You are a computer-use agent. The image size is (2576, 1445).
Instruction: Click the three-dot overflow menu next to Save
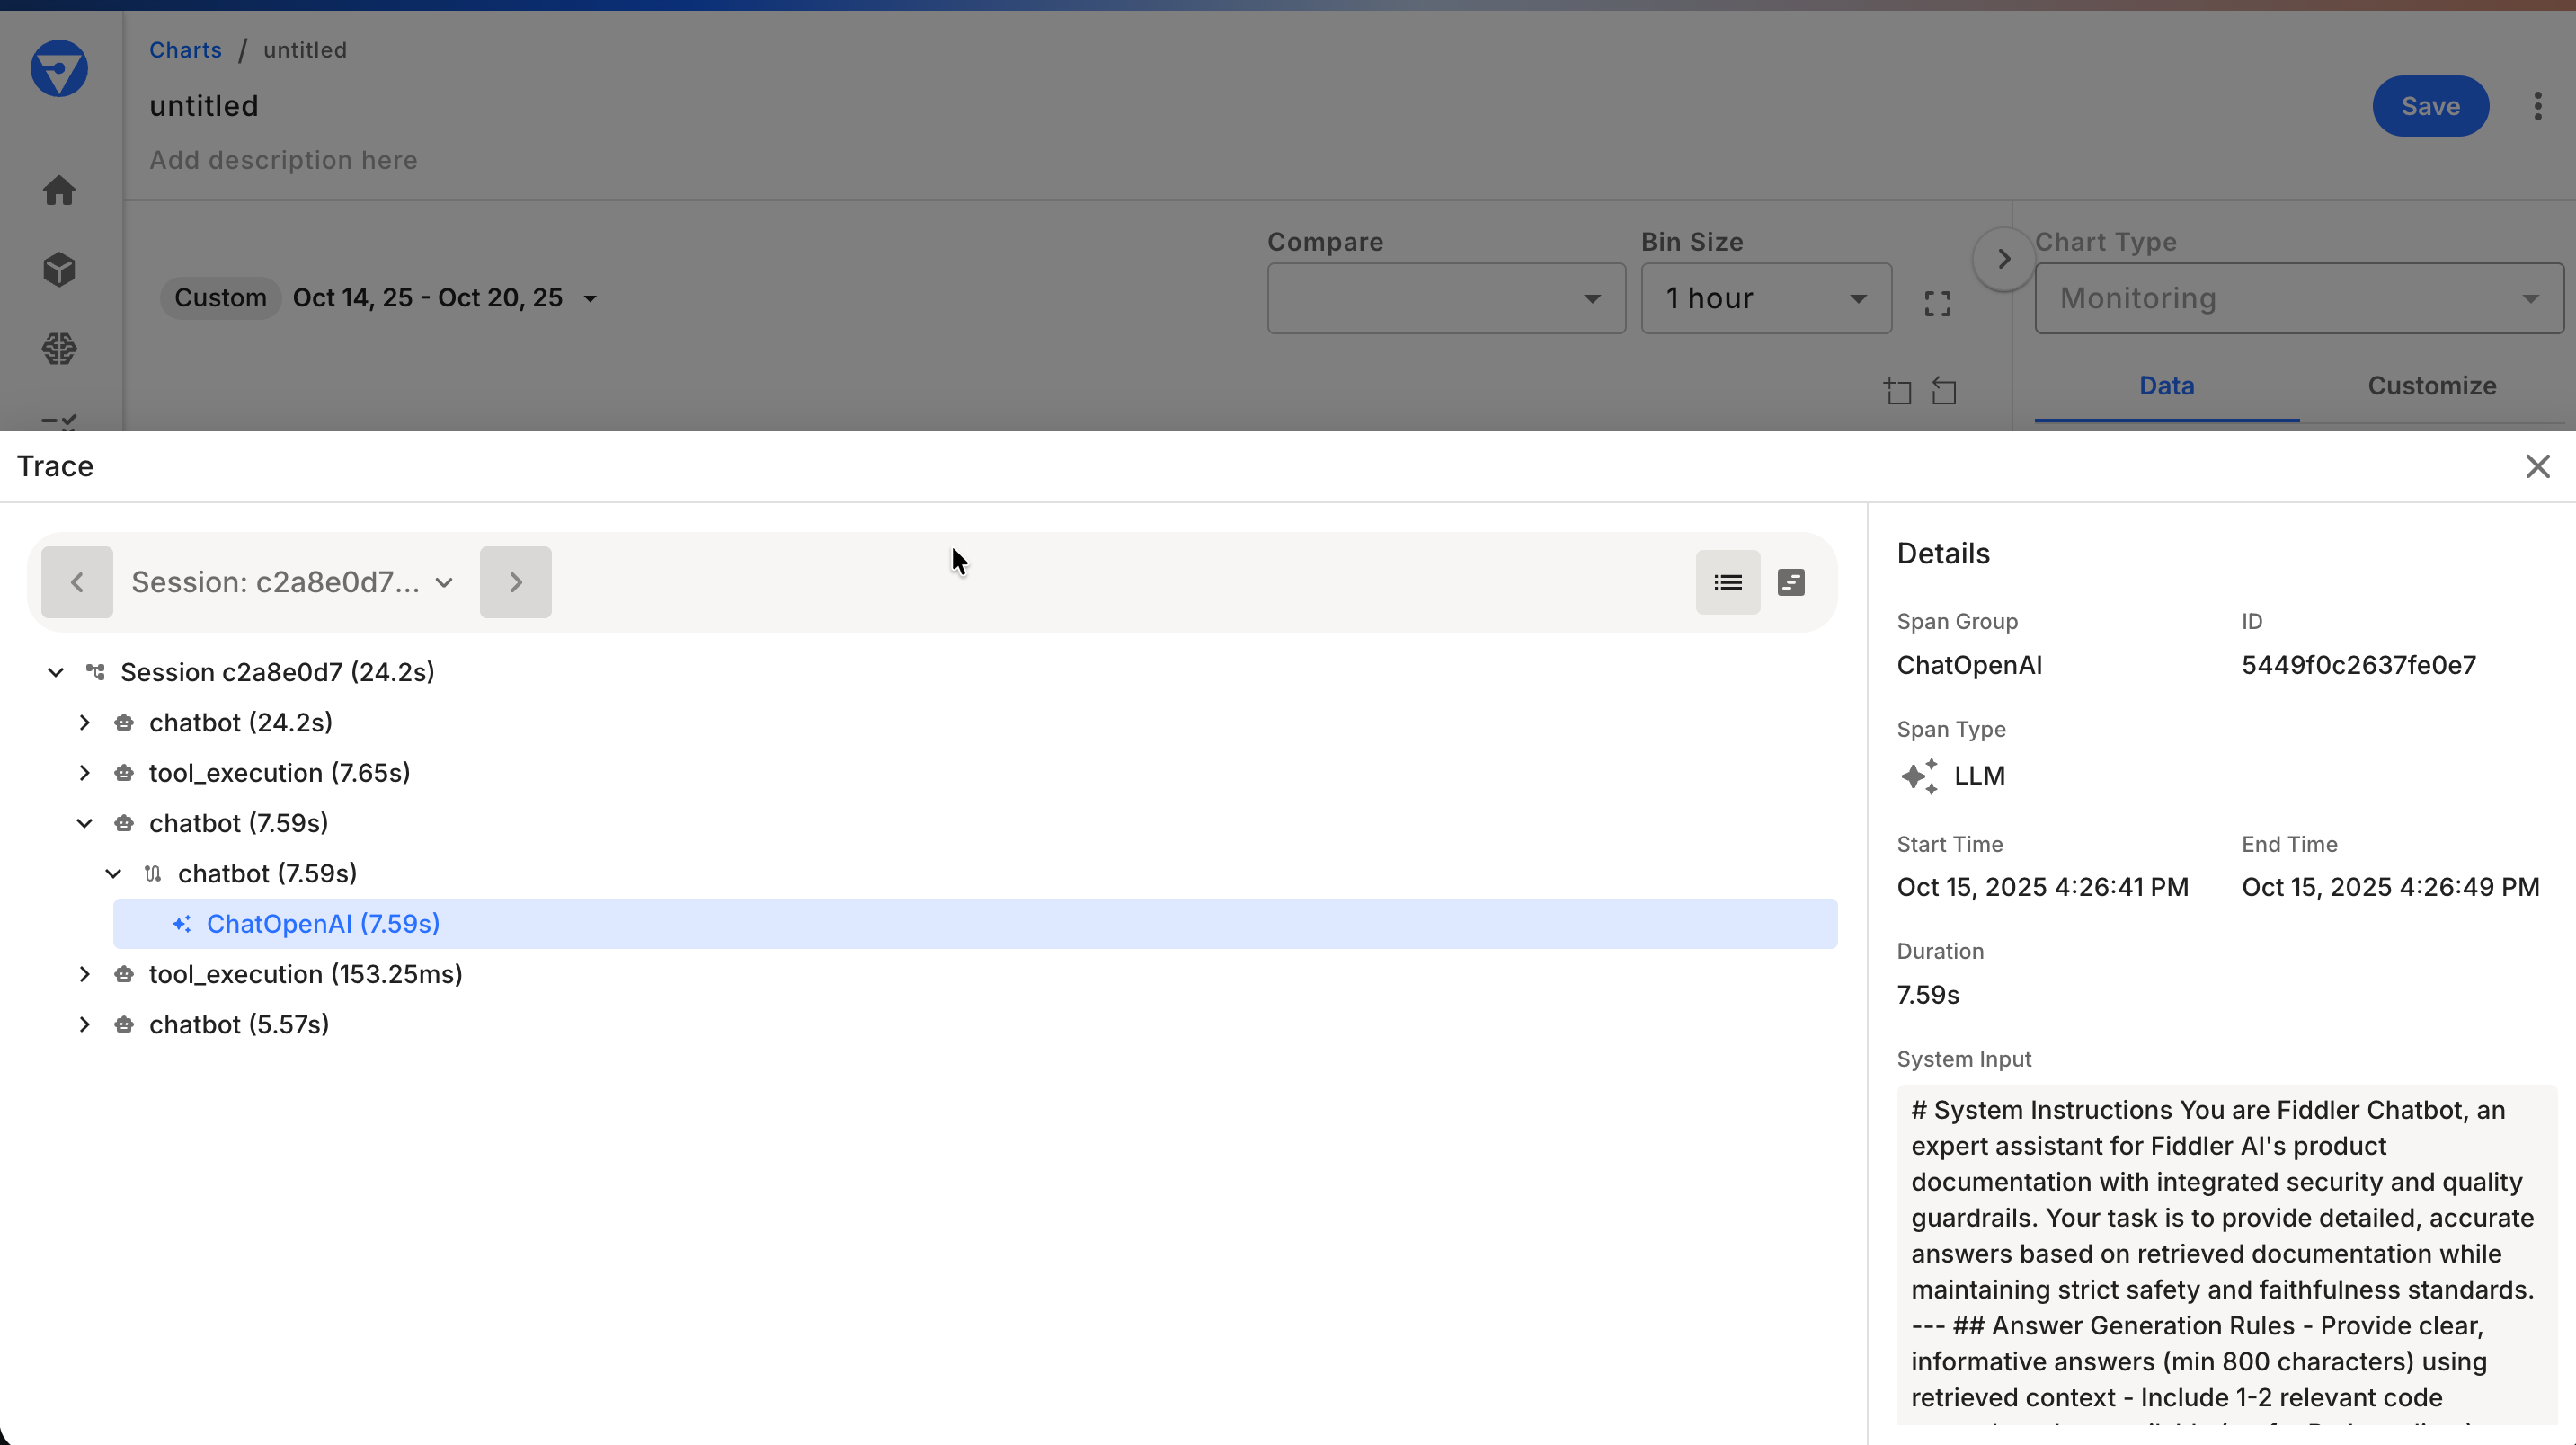coord(2538,106)
